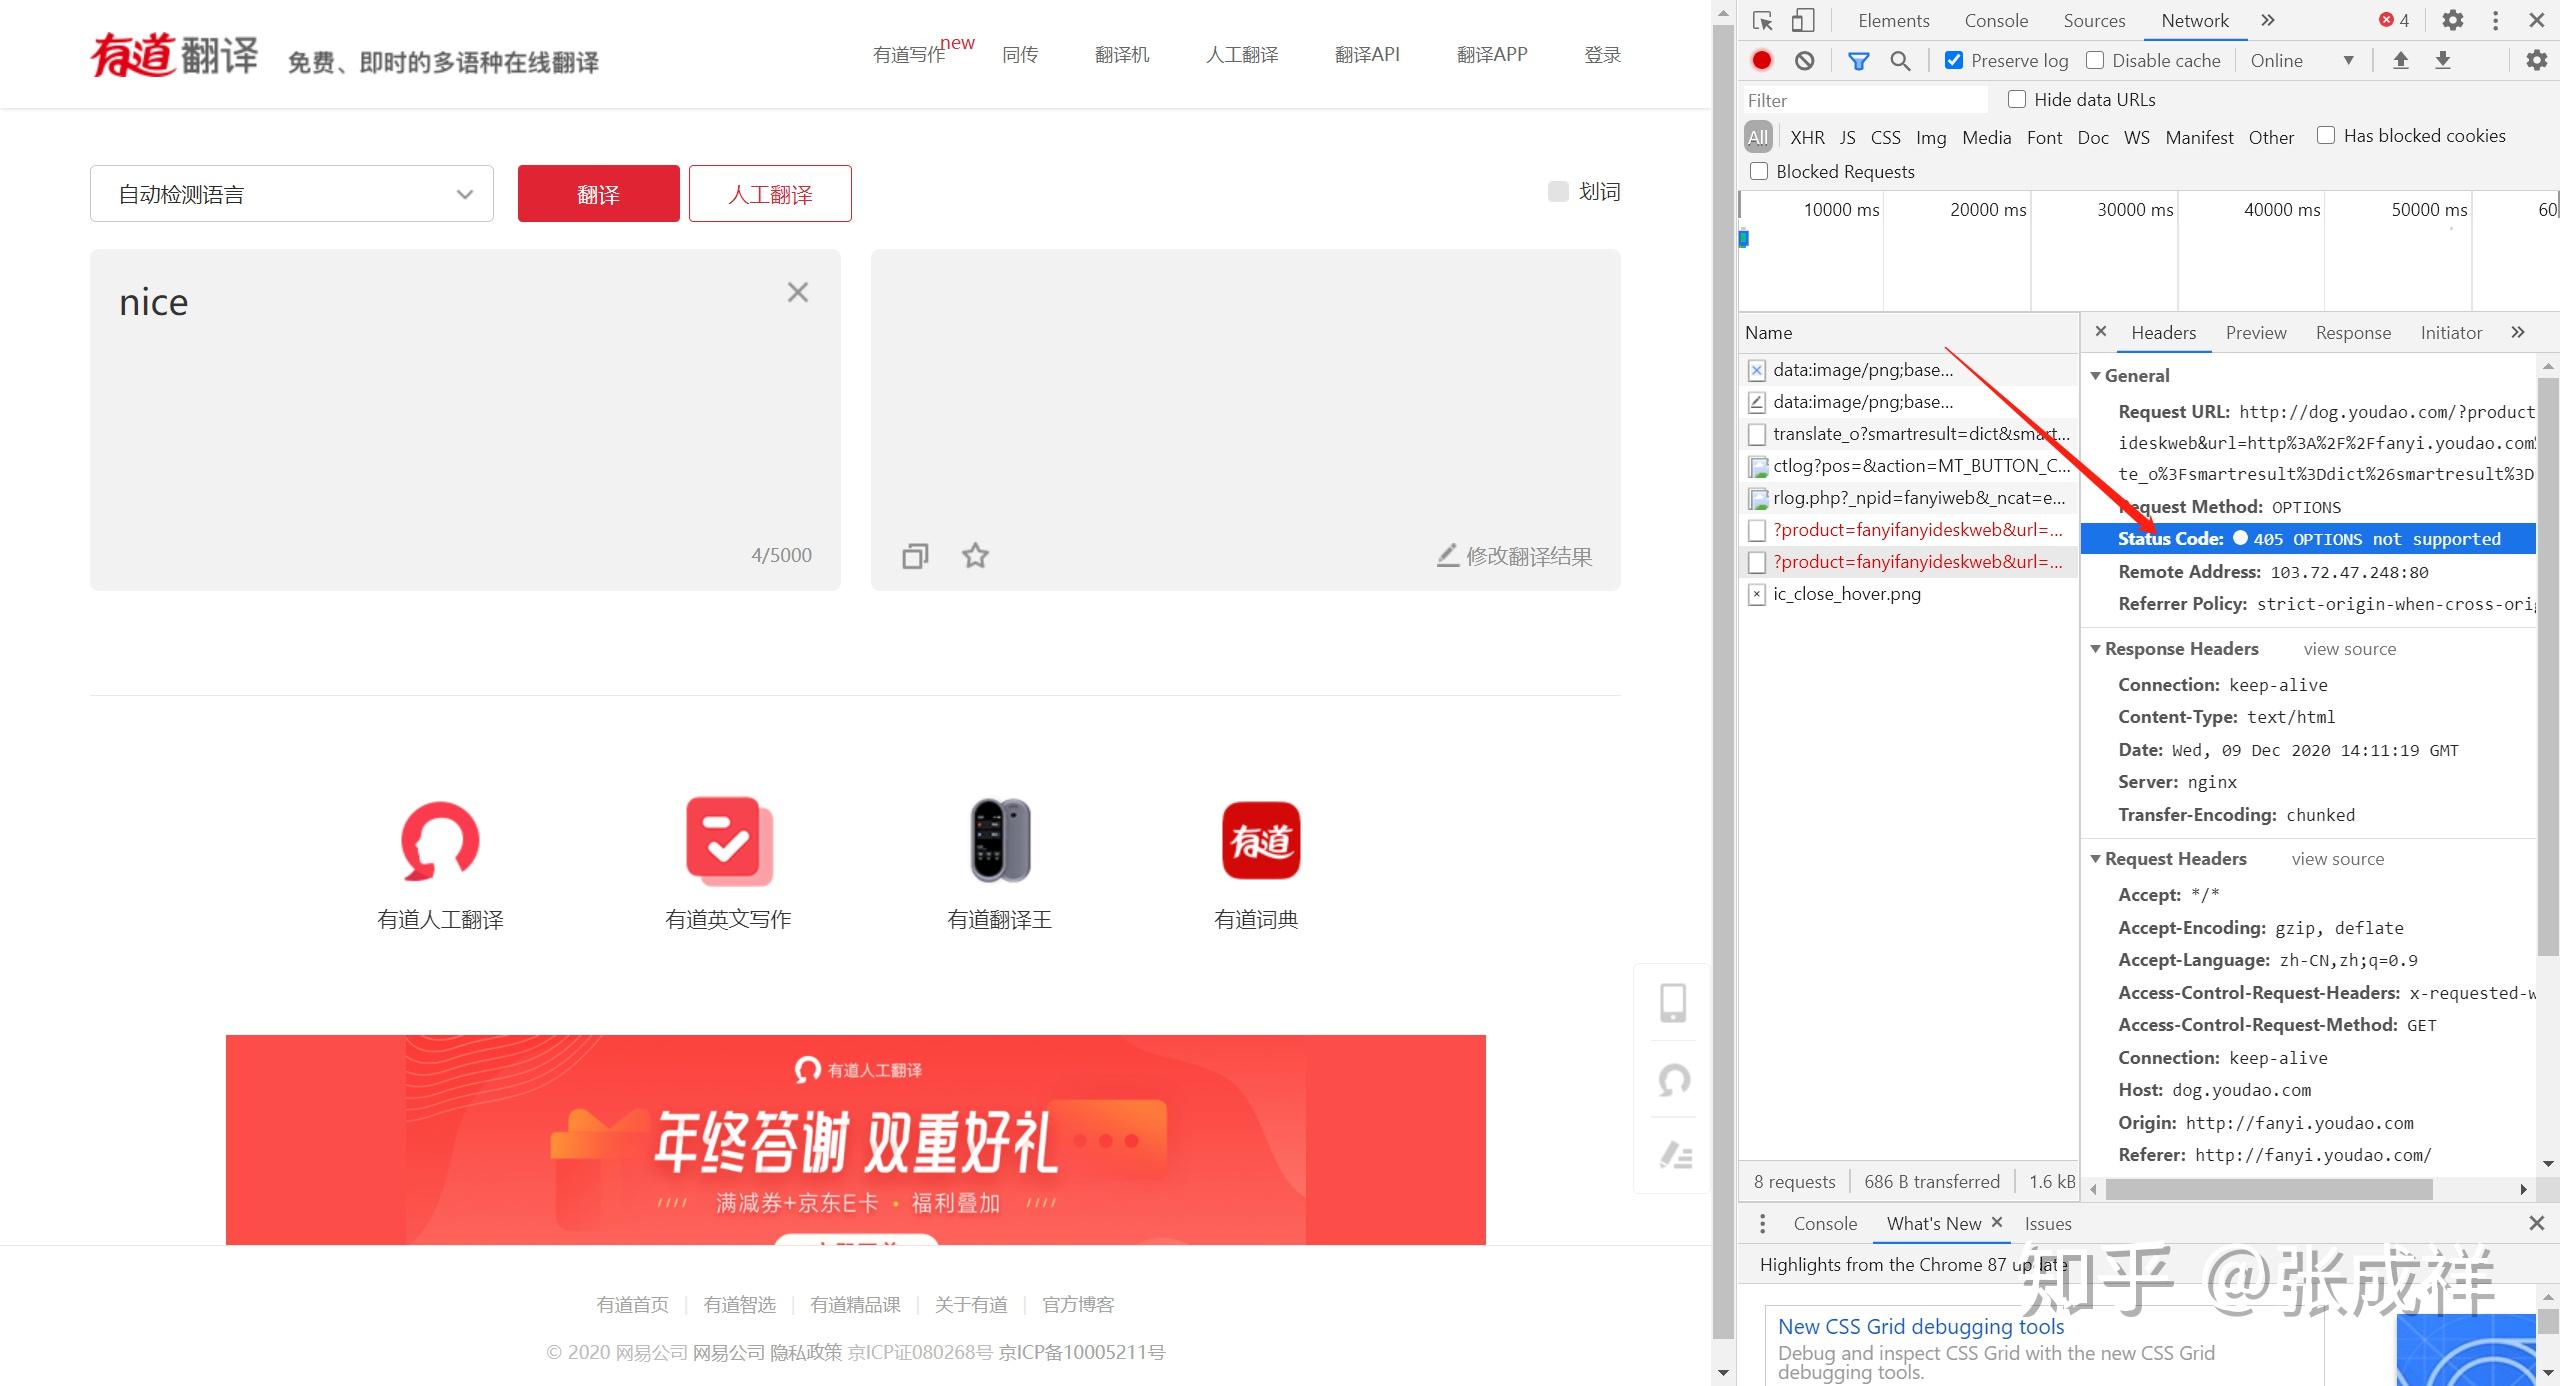The image size is (2560, 1386).
Task: Switch to the Elements tab
Action: click(x=1893, y=21)
